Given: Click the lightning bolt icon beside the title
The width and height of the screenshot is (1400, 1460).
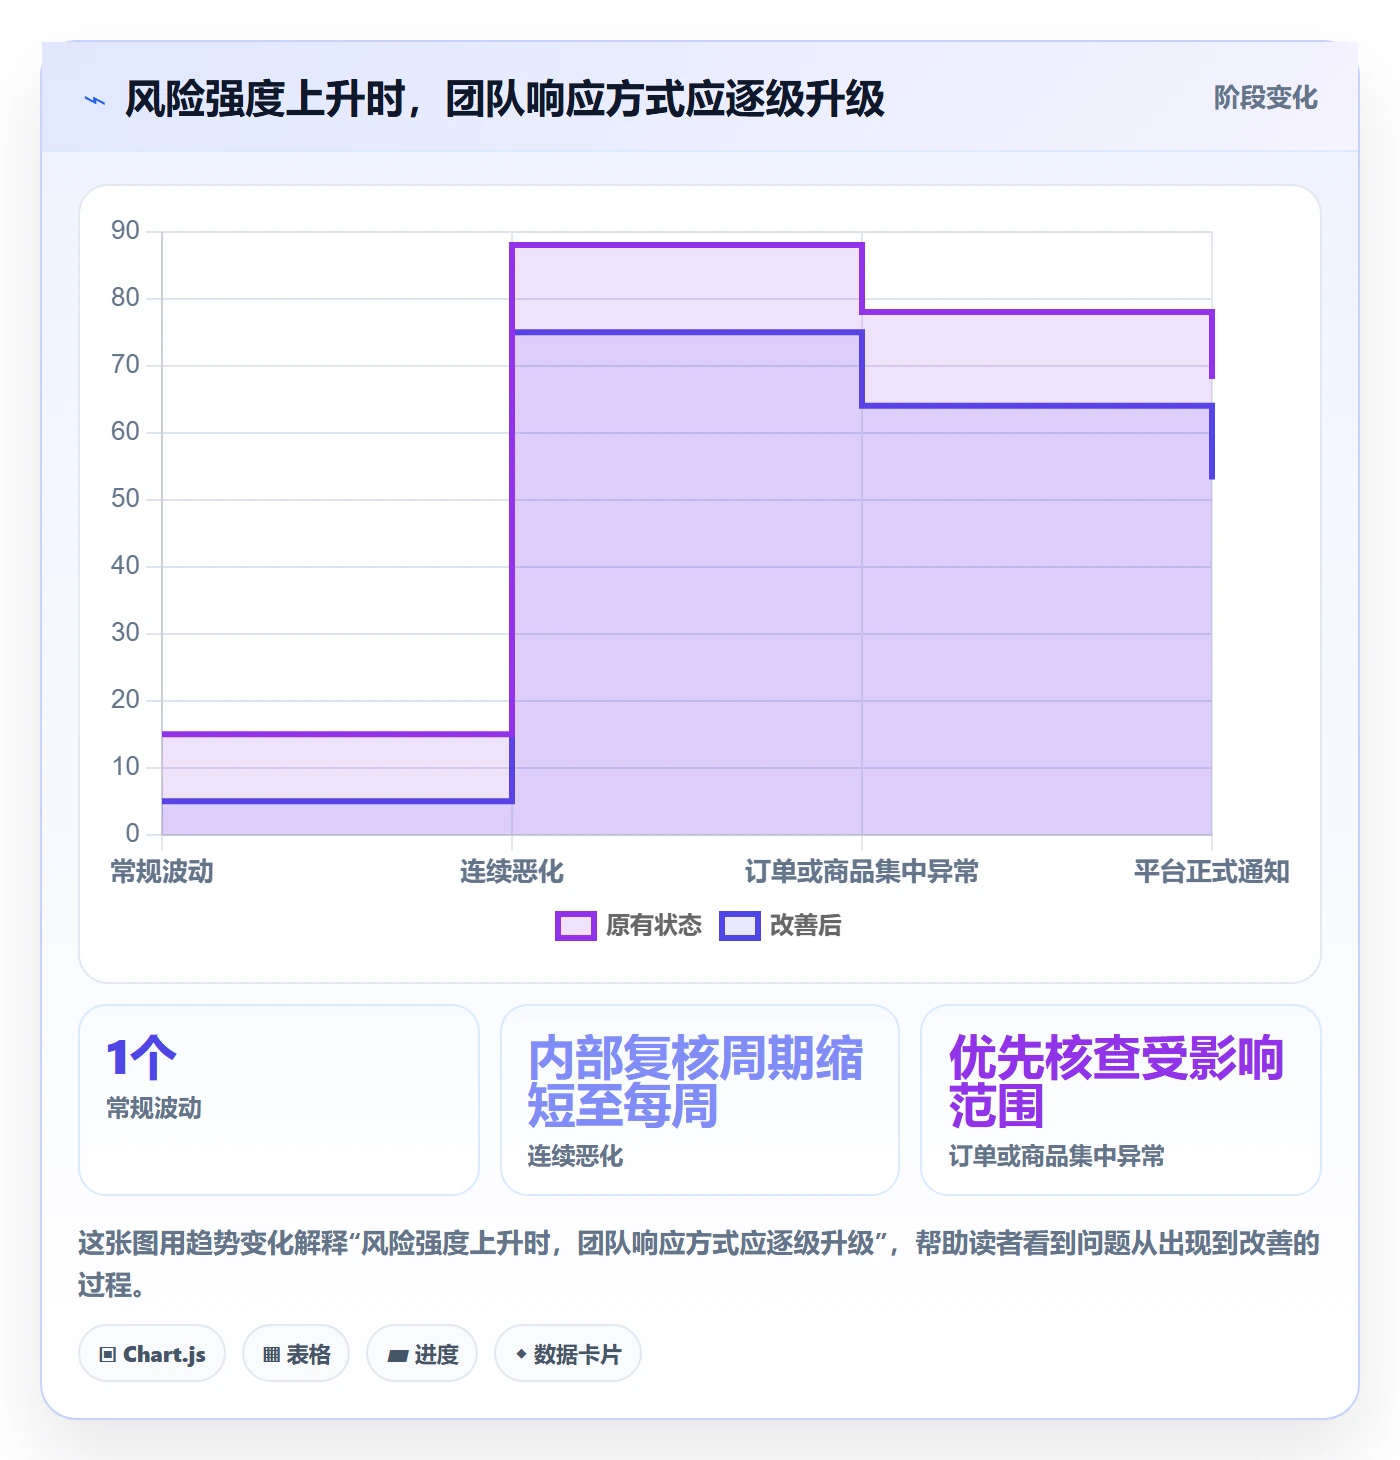Looking at the screenshot, I should (95, 100).
